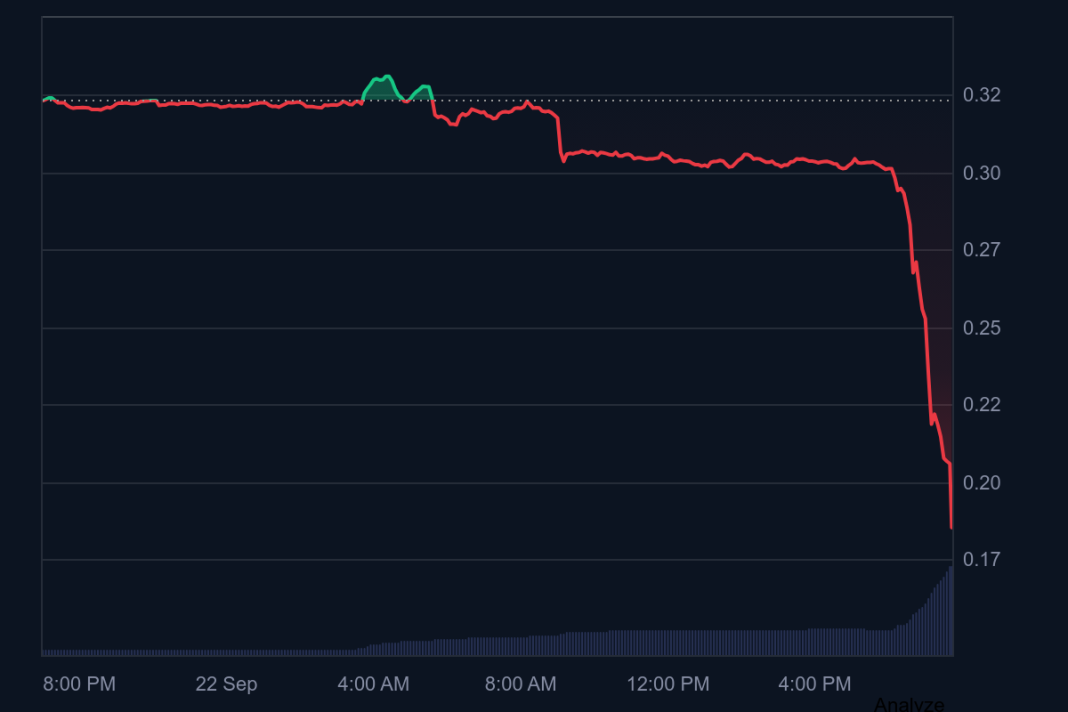Click the start of the price line at left edge

click(44, 100)
